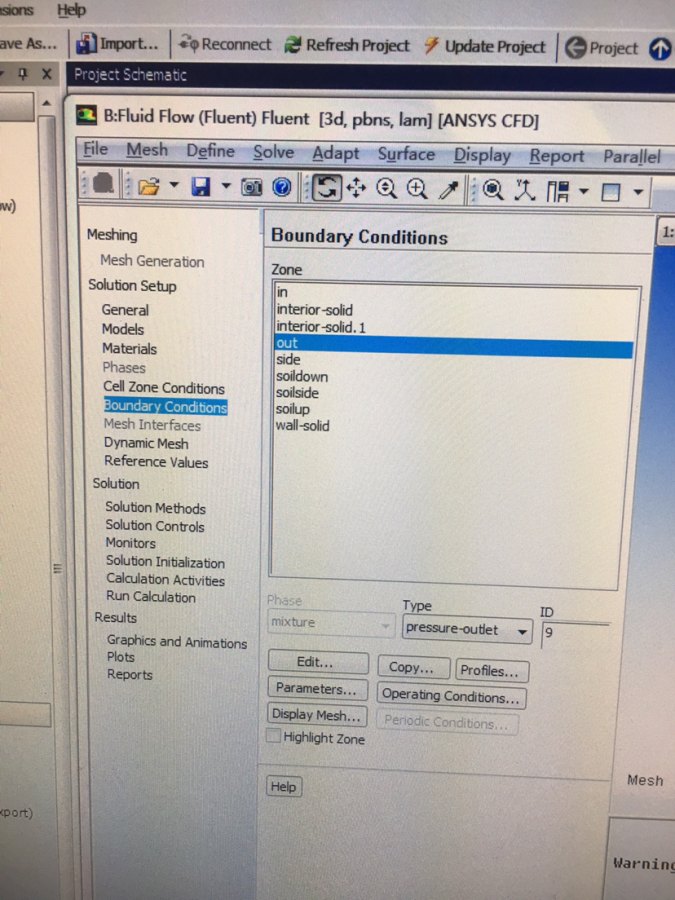This screenshot has width=675, height=900.
Task: Close the Workbench side panel
Action: click(x=47, y=73)
